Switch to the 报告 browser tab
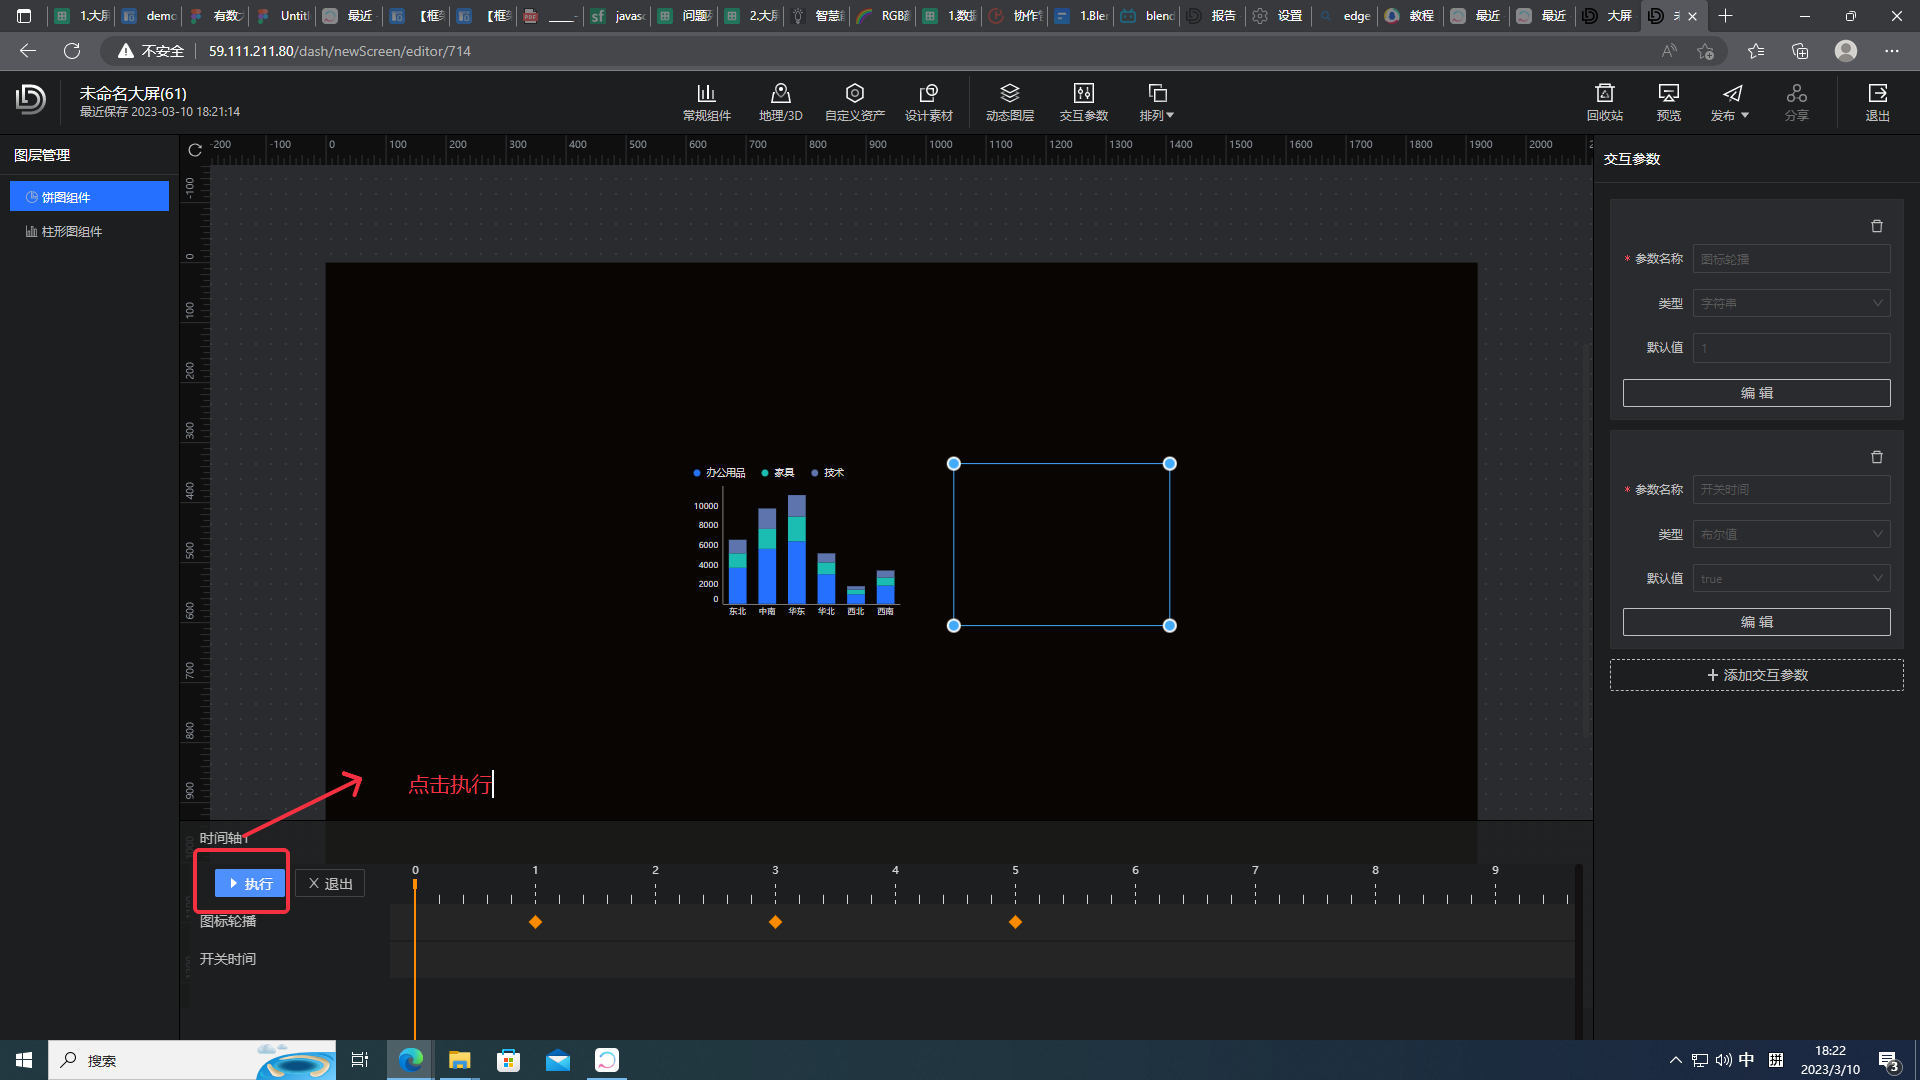The image size is (1920, 1080). coord(1212,16)
